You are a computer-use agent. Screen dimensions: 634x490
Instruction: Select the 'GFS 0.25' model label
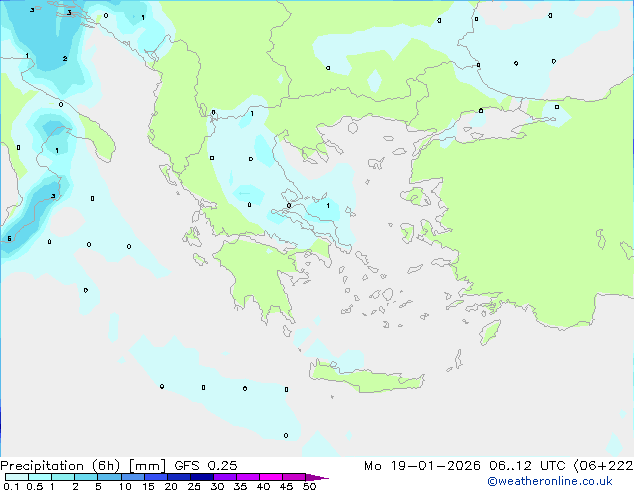click(206, 466)
